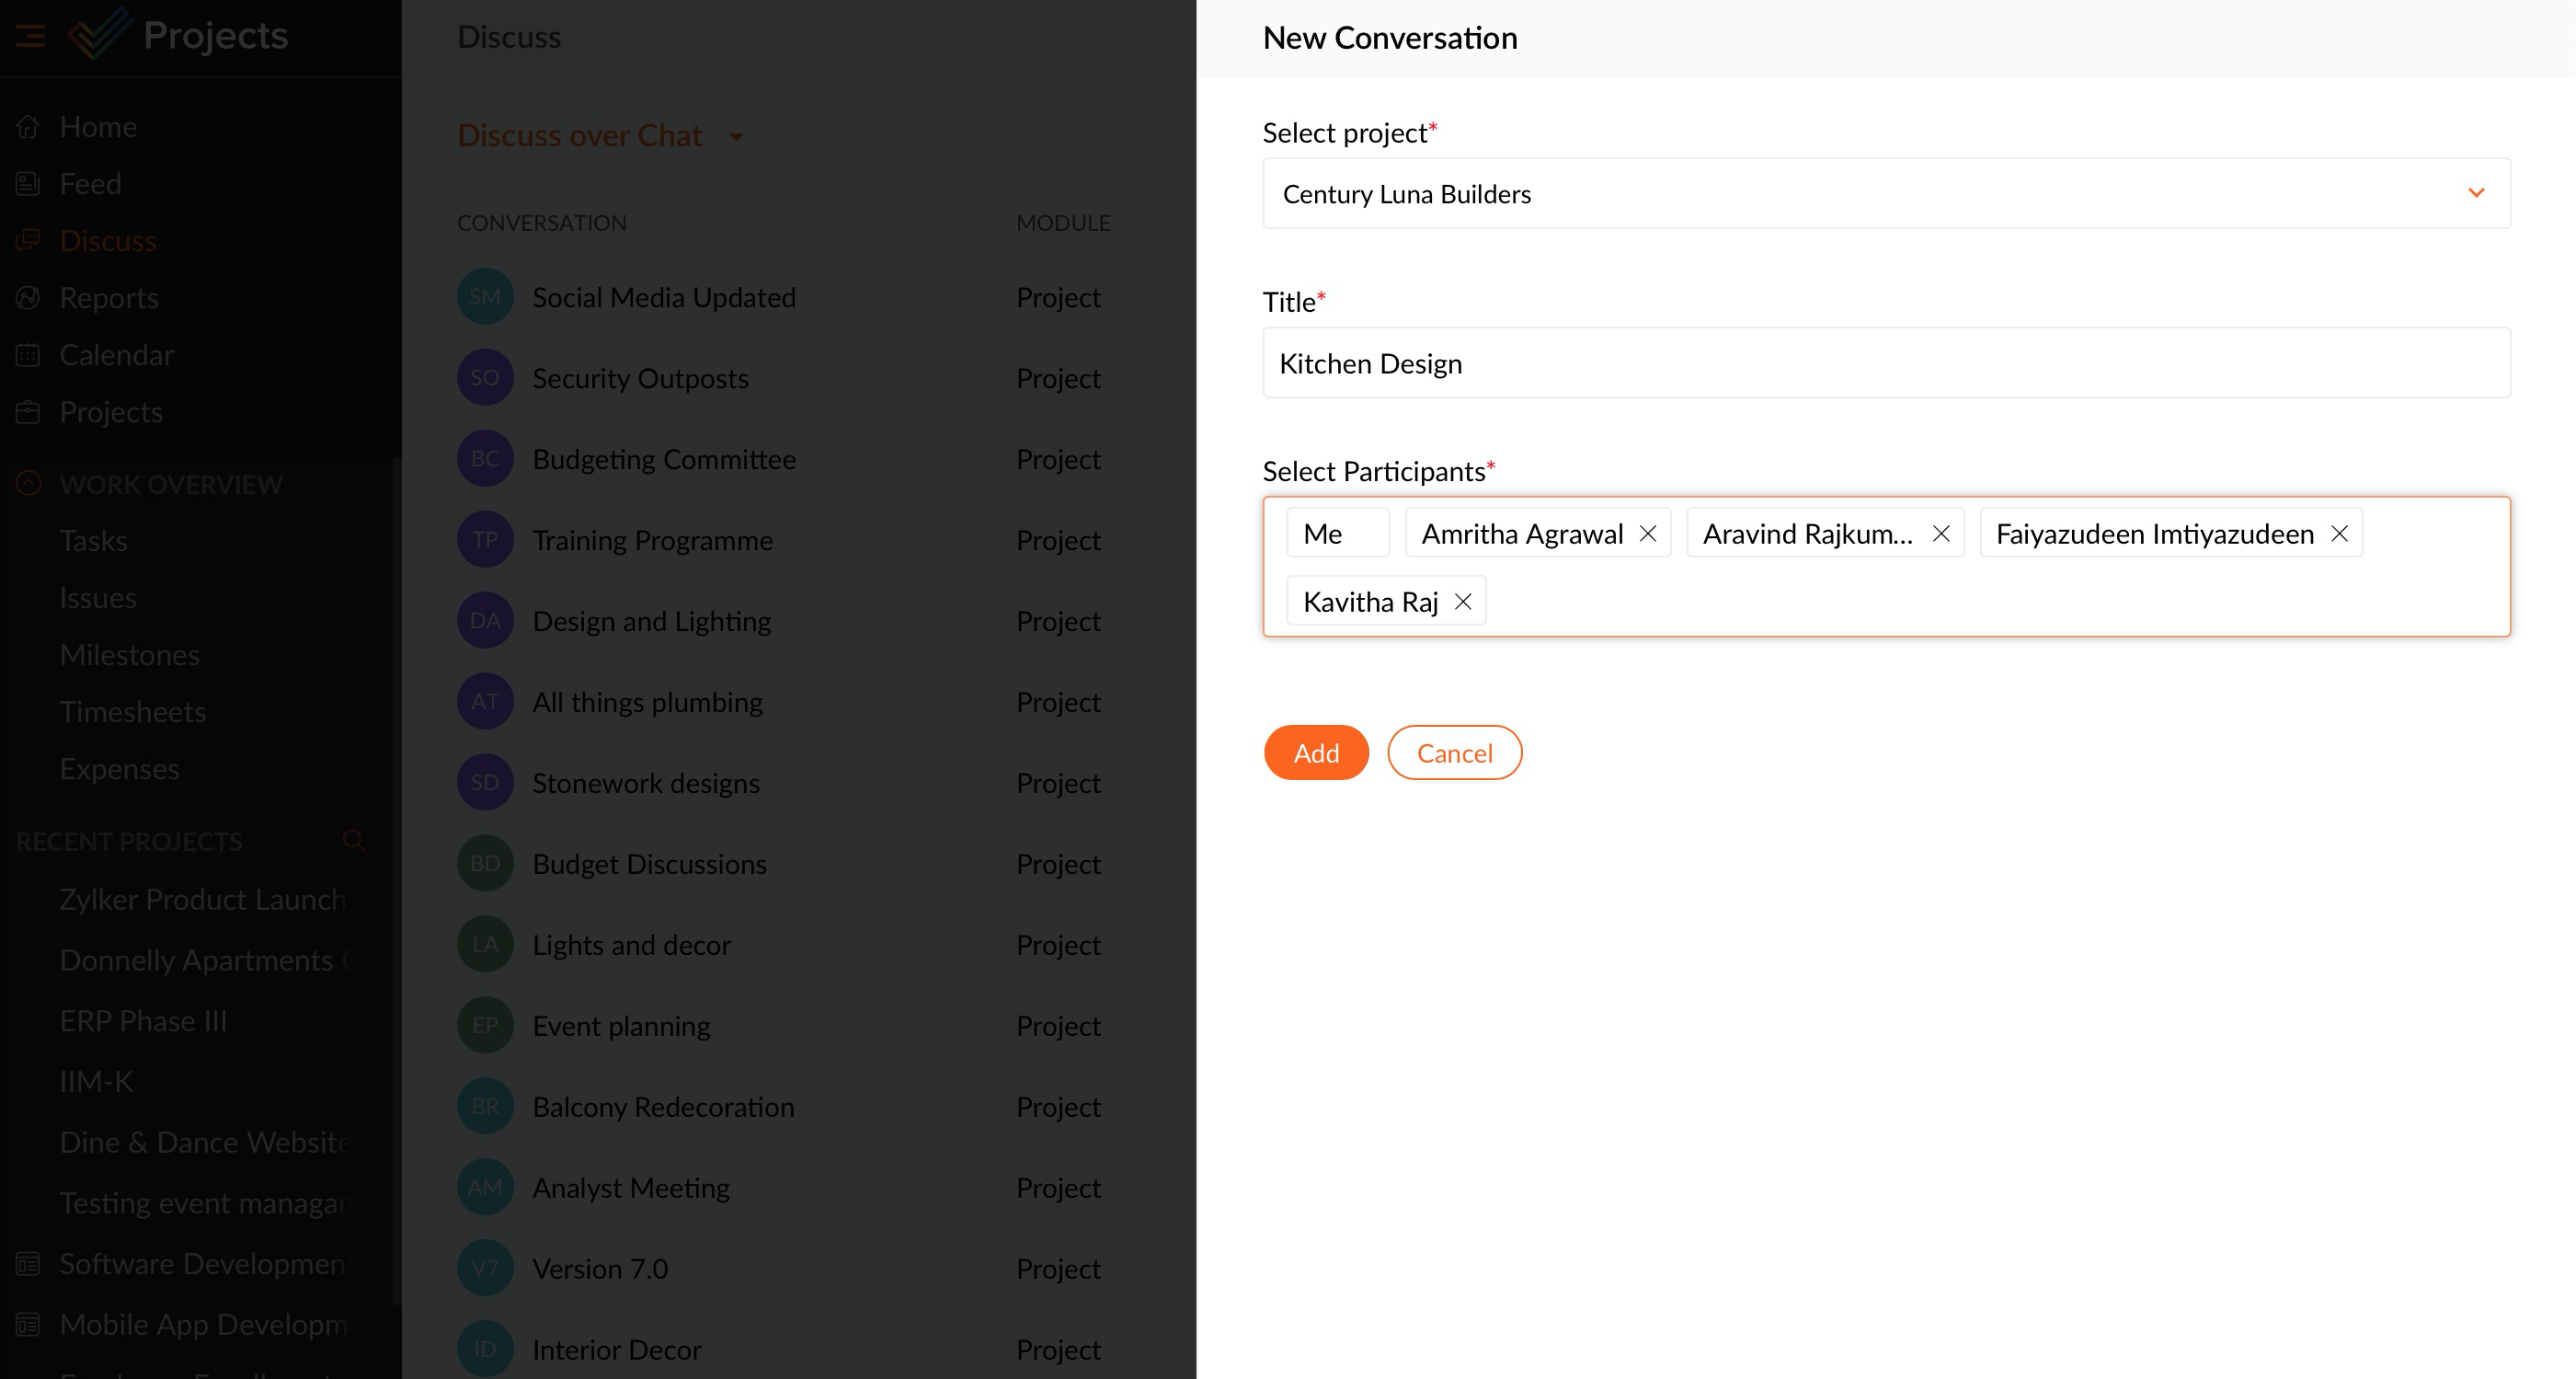Expand the Discuss over Chat dropdown

737,137
